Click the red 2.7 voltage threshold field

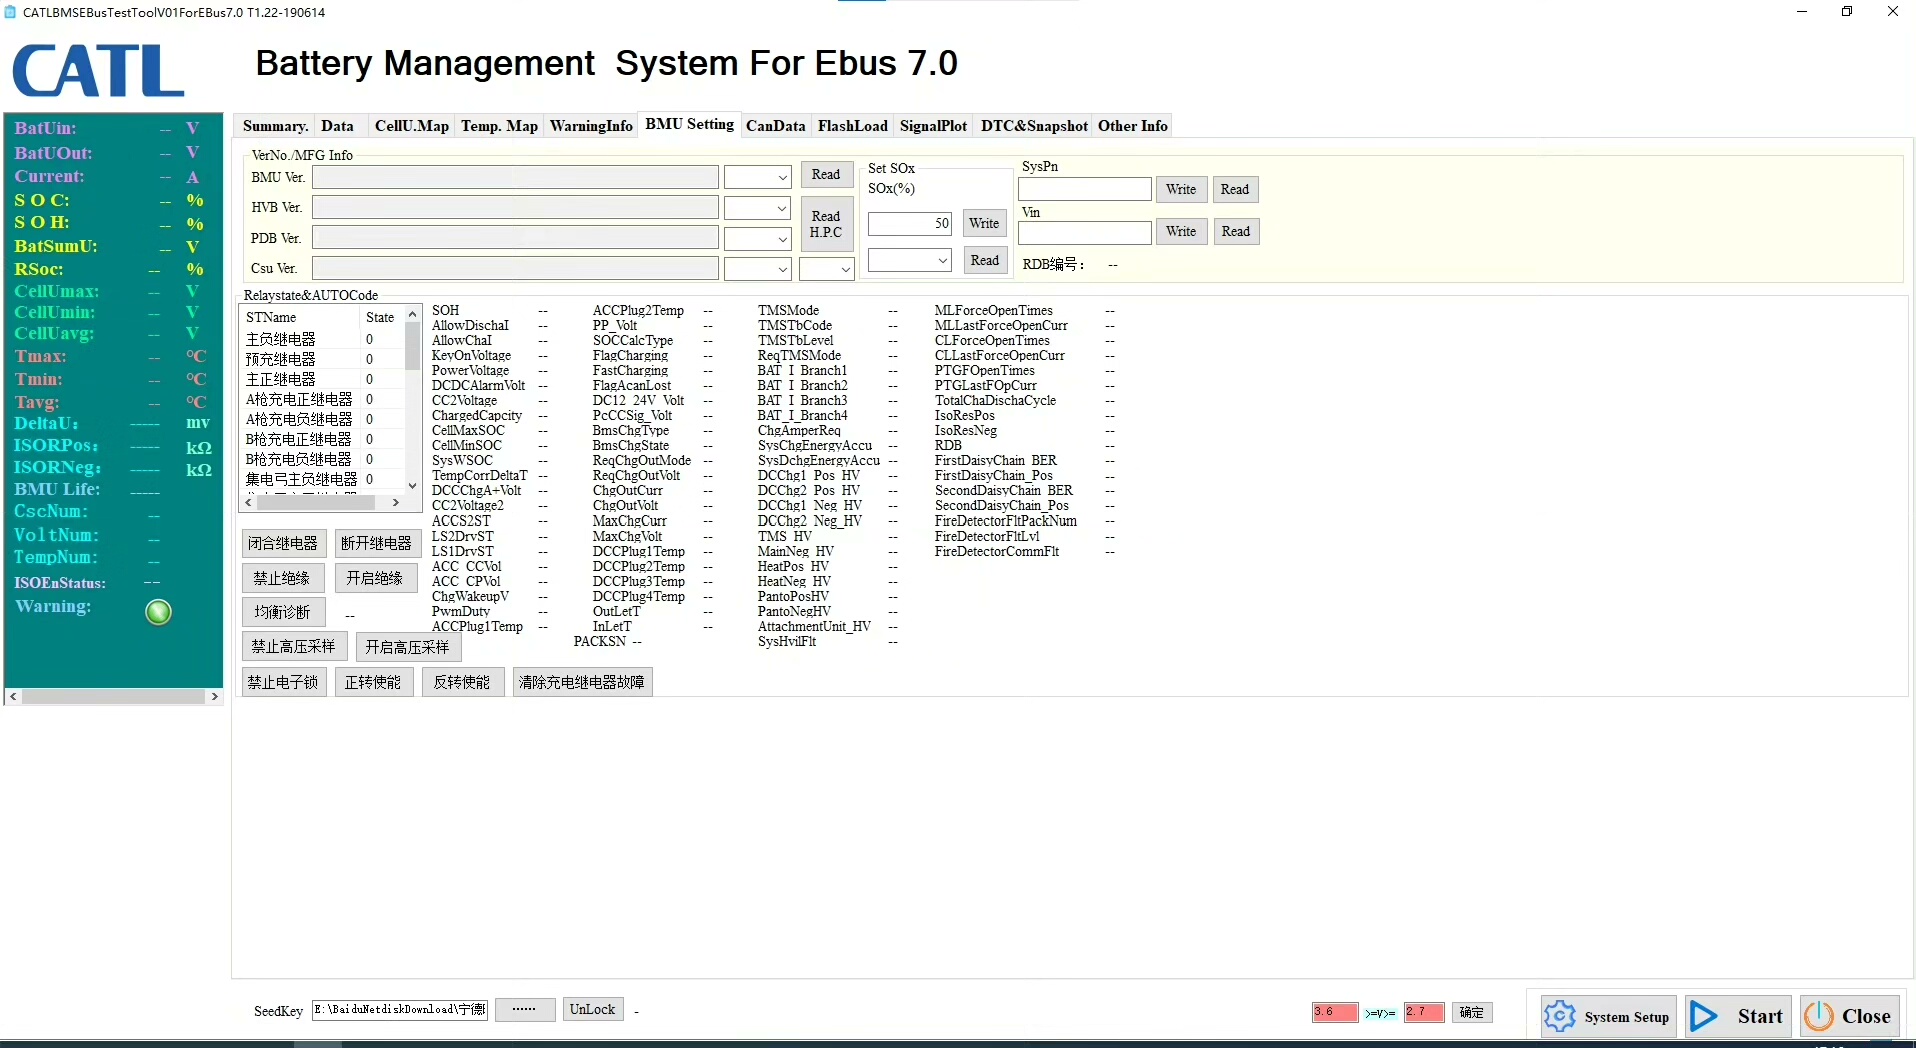tap(1424, 1013)
